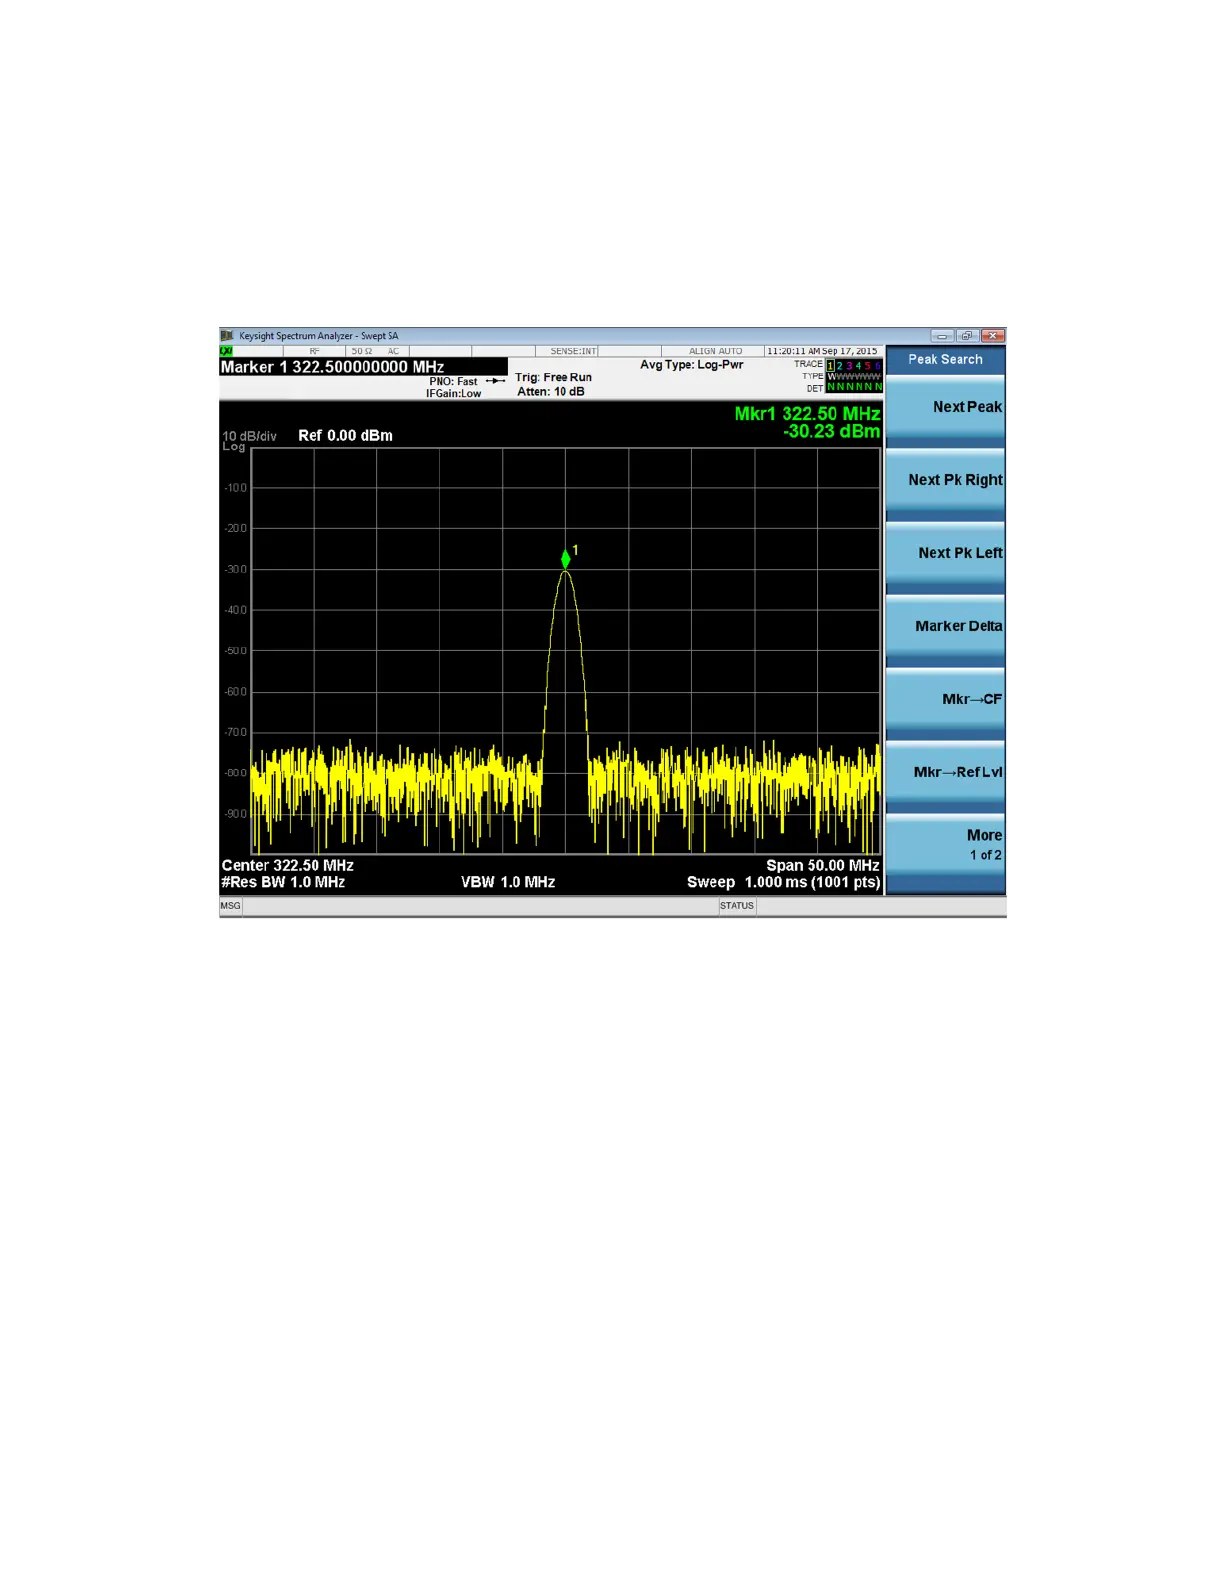Click '-30.23 dBm' marker amplitude readout
Image resolution: width=1224 pixels, height=1584 pixels.
click(831, 432)
